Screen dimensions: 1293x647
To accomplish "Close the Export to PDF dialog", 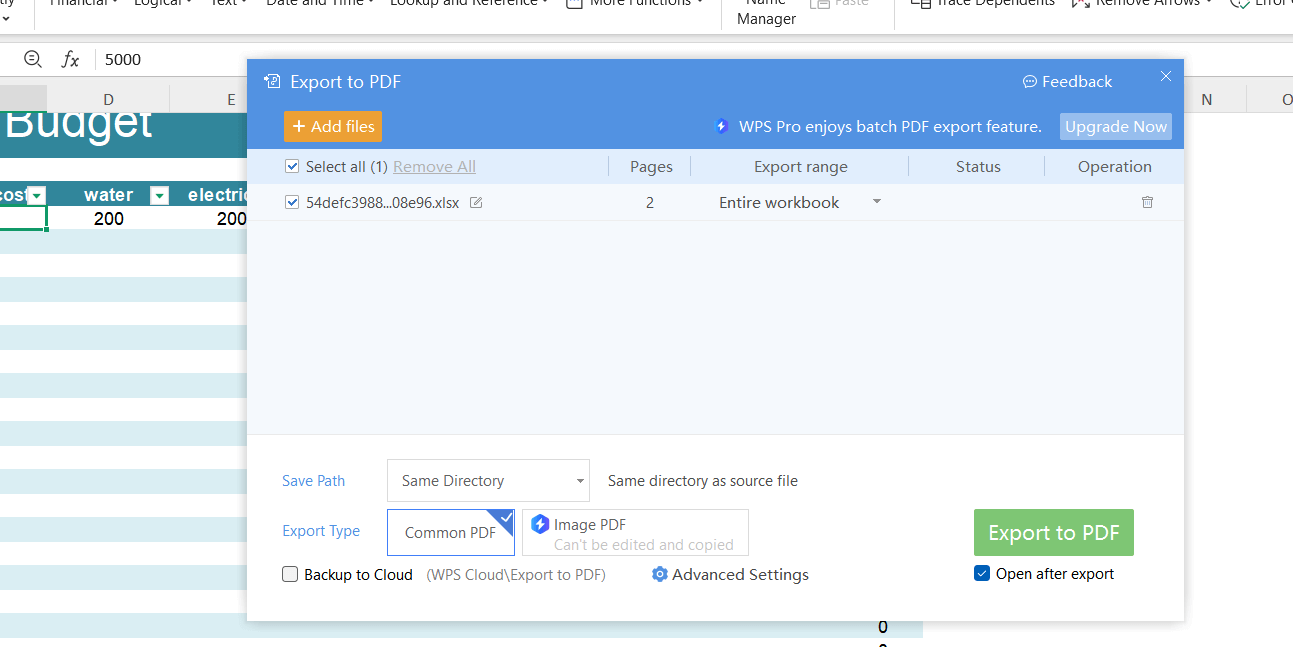I will [x=1165, y=76].
